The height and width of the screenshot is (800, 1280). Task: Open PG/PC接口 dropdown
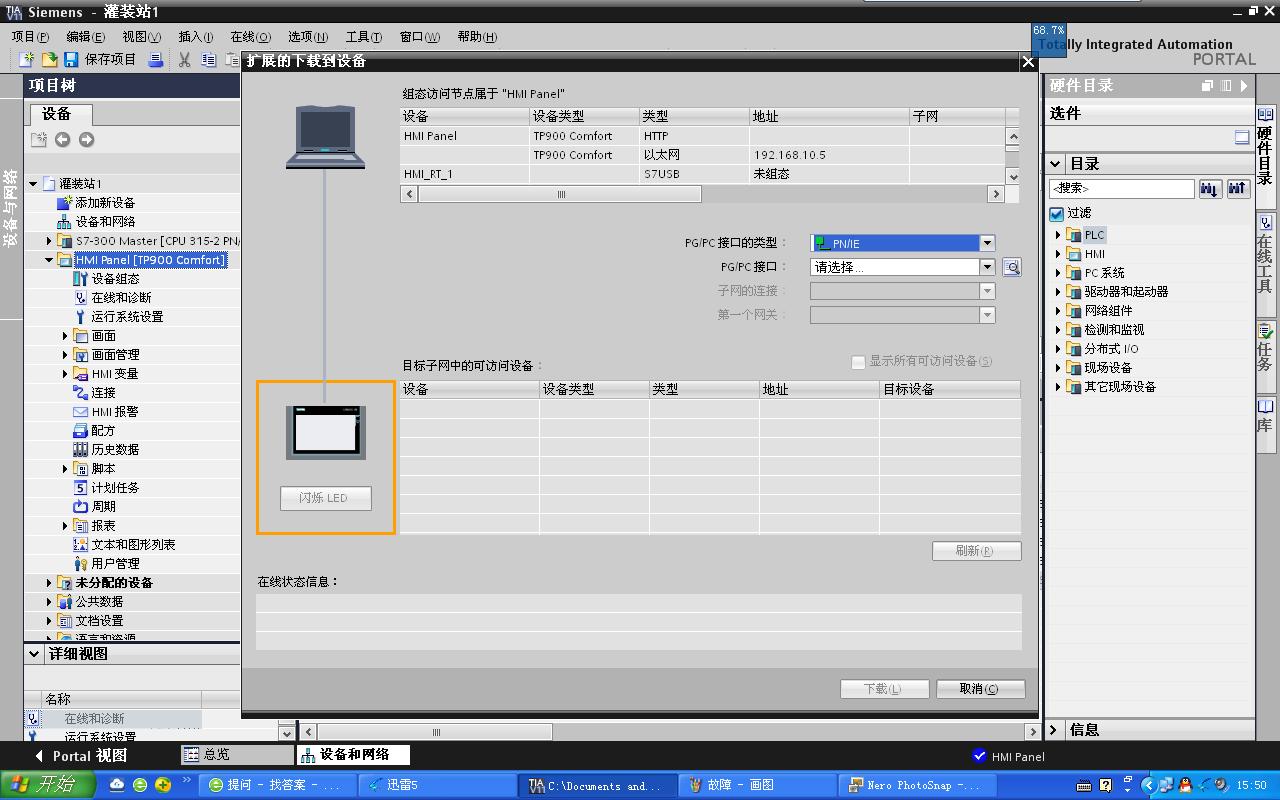(987, 267)
